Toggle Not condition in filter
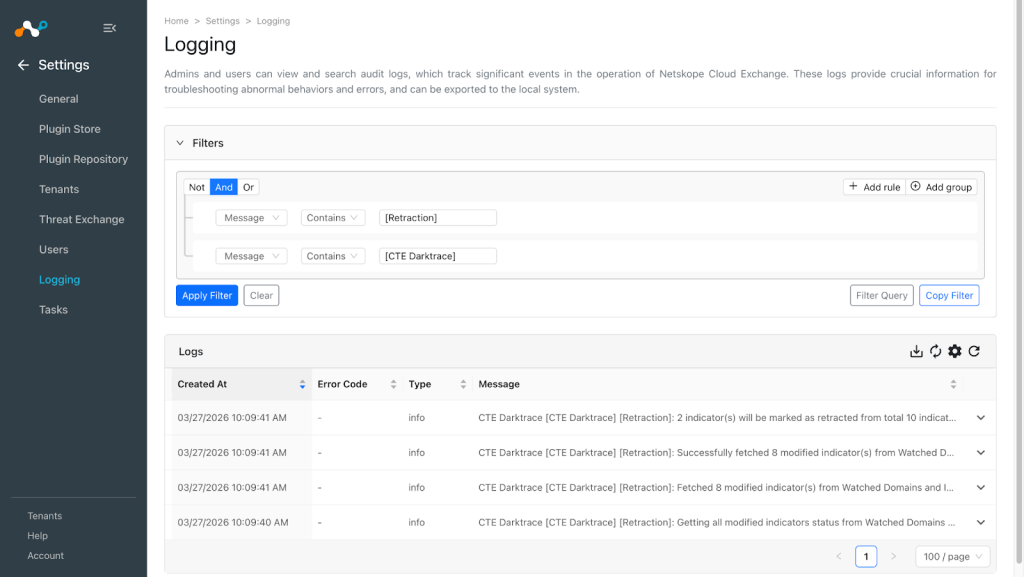This screenshot has width=1024, height=577. [197, 187]
